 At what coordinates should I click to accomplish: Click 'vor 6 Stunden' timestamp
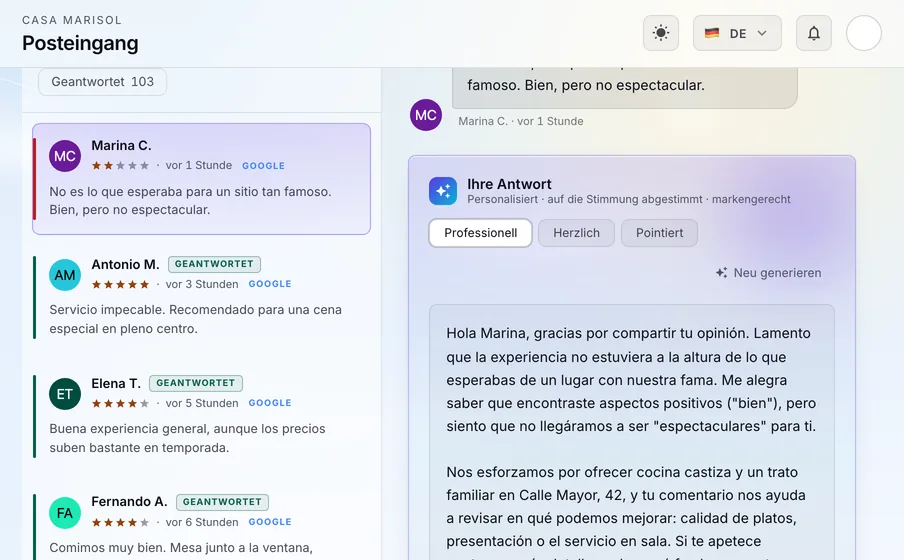pos(202,522)
